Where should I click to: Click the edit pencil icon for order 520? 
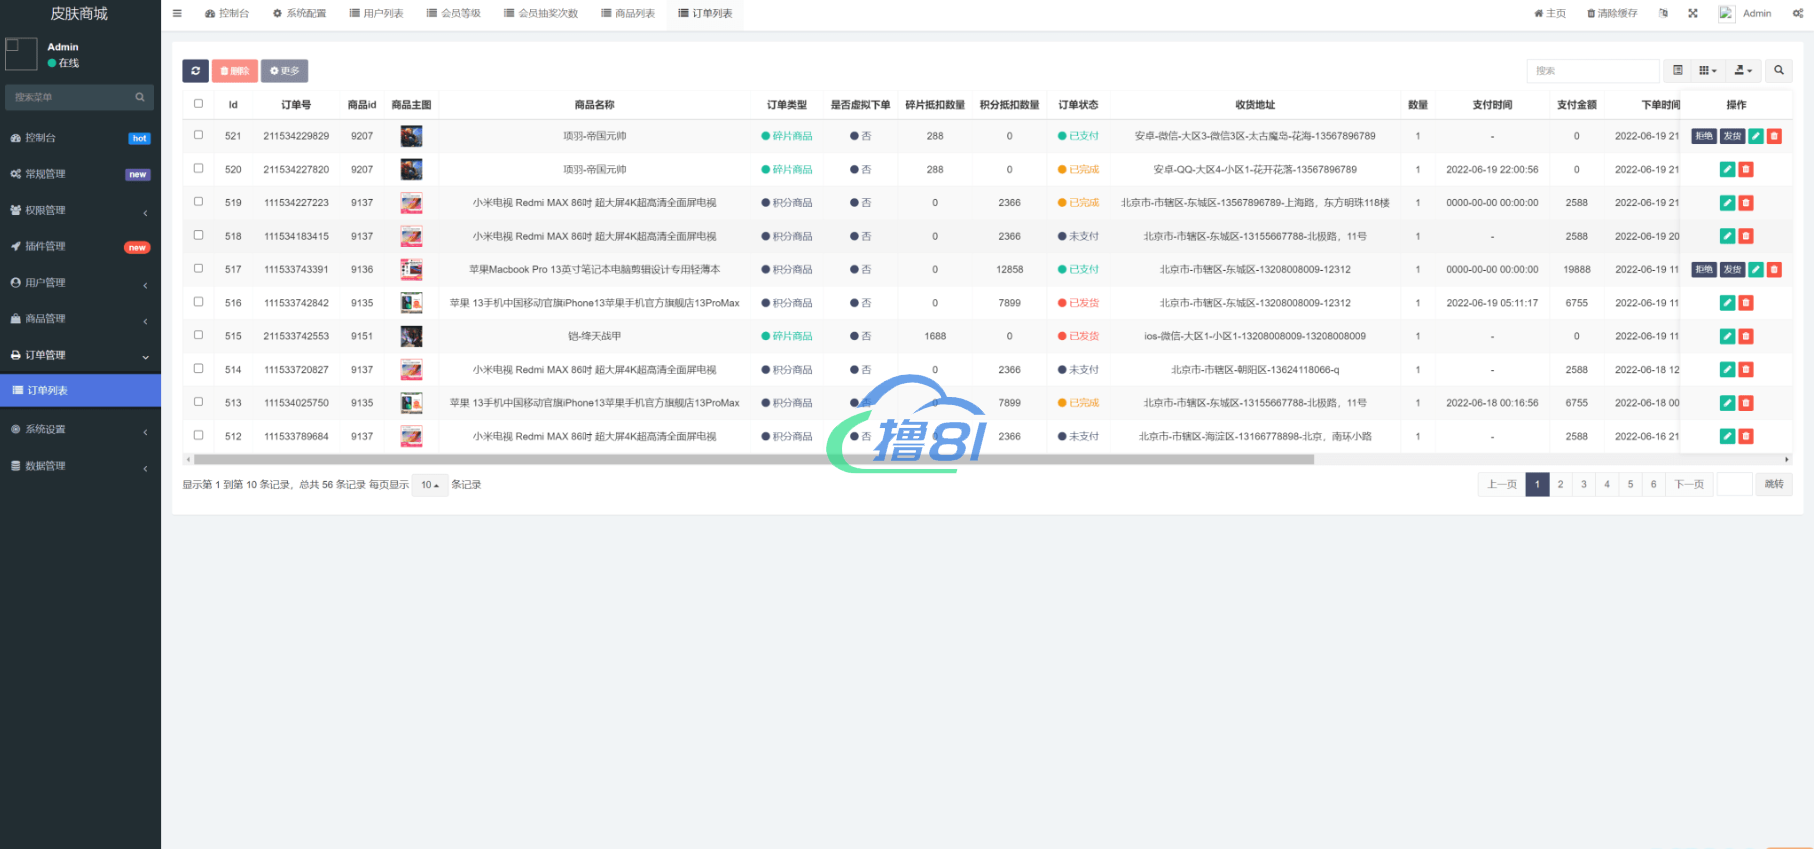1727,170
